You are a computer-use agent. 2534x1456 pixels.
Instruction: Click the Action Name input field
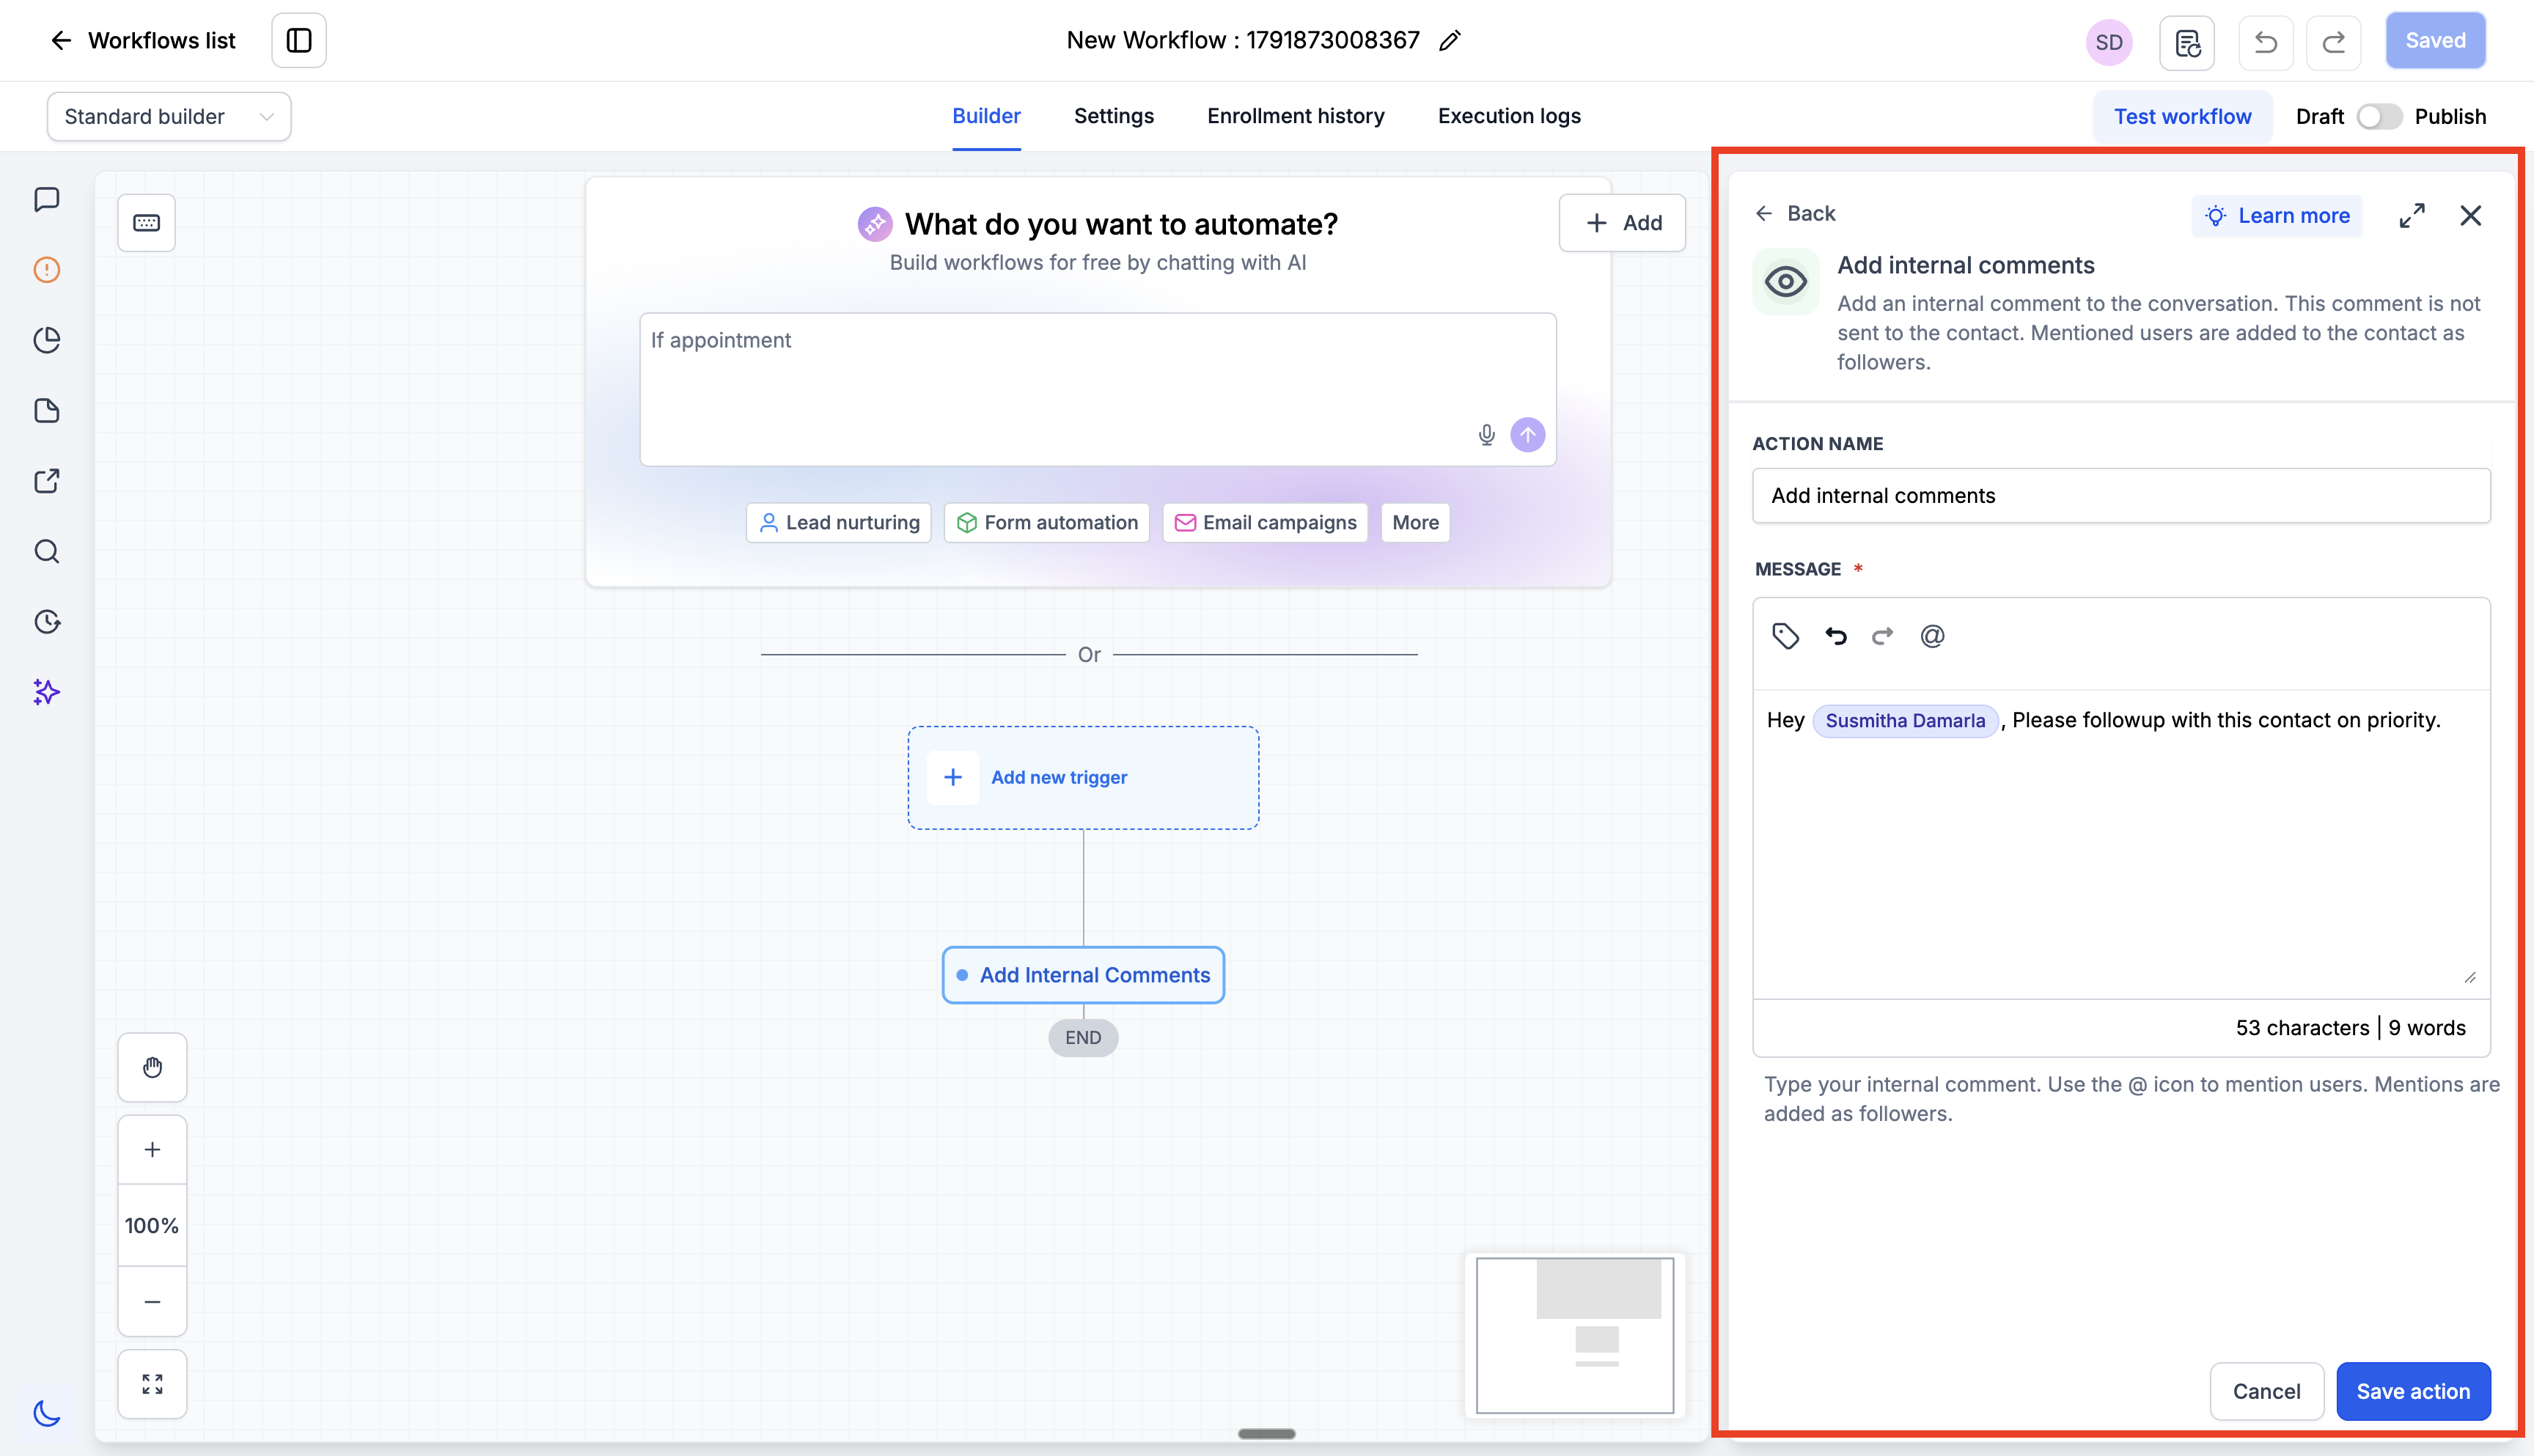coord(2121,496)
